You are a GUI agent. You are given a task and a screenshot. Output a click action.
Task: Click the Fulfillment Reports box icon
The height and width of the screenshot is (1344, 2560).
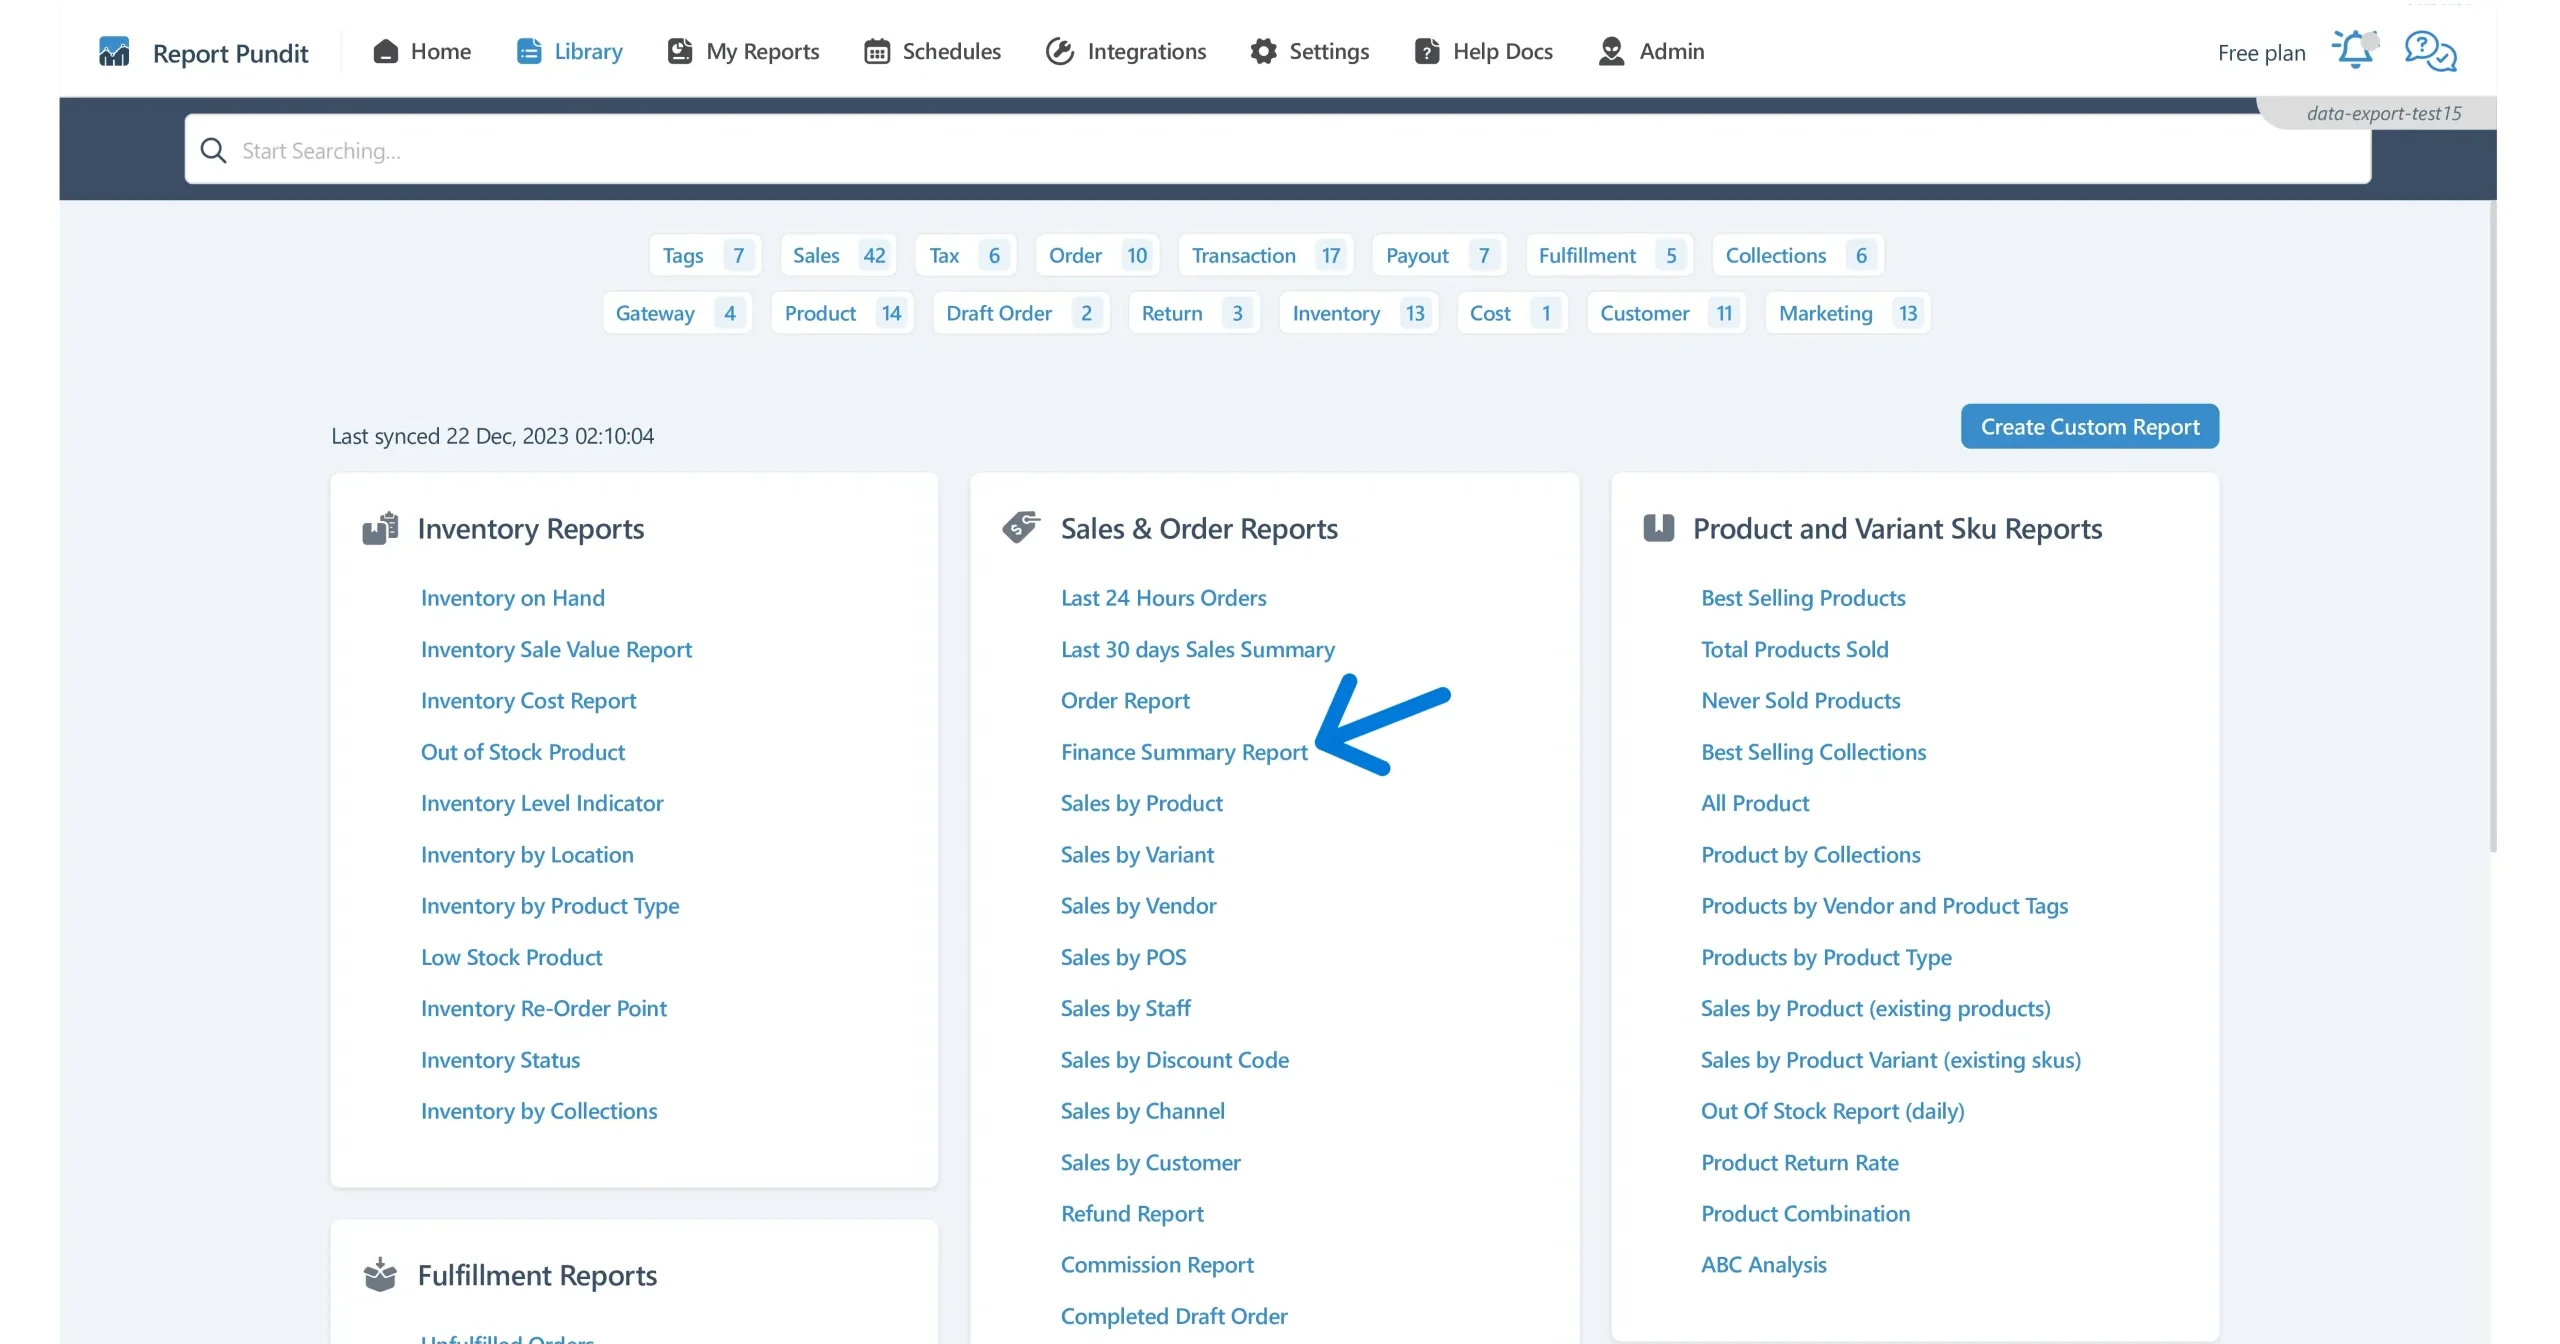pyautogui.click(x=380, y=1275)
